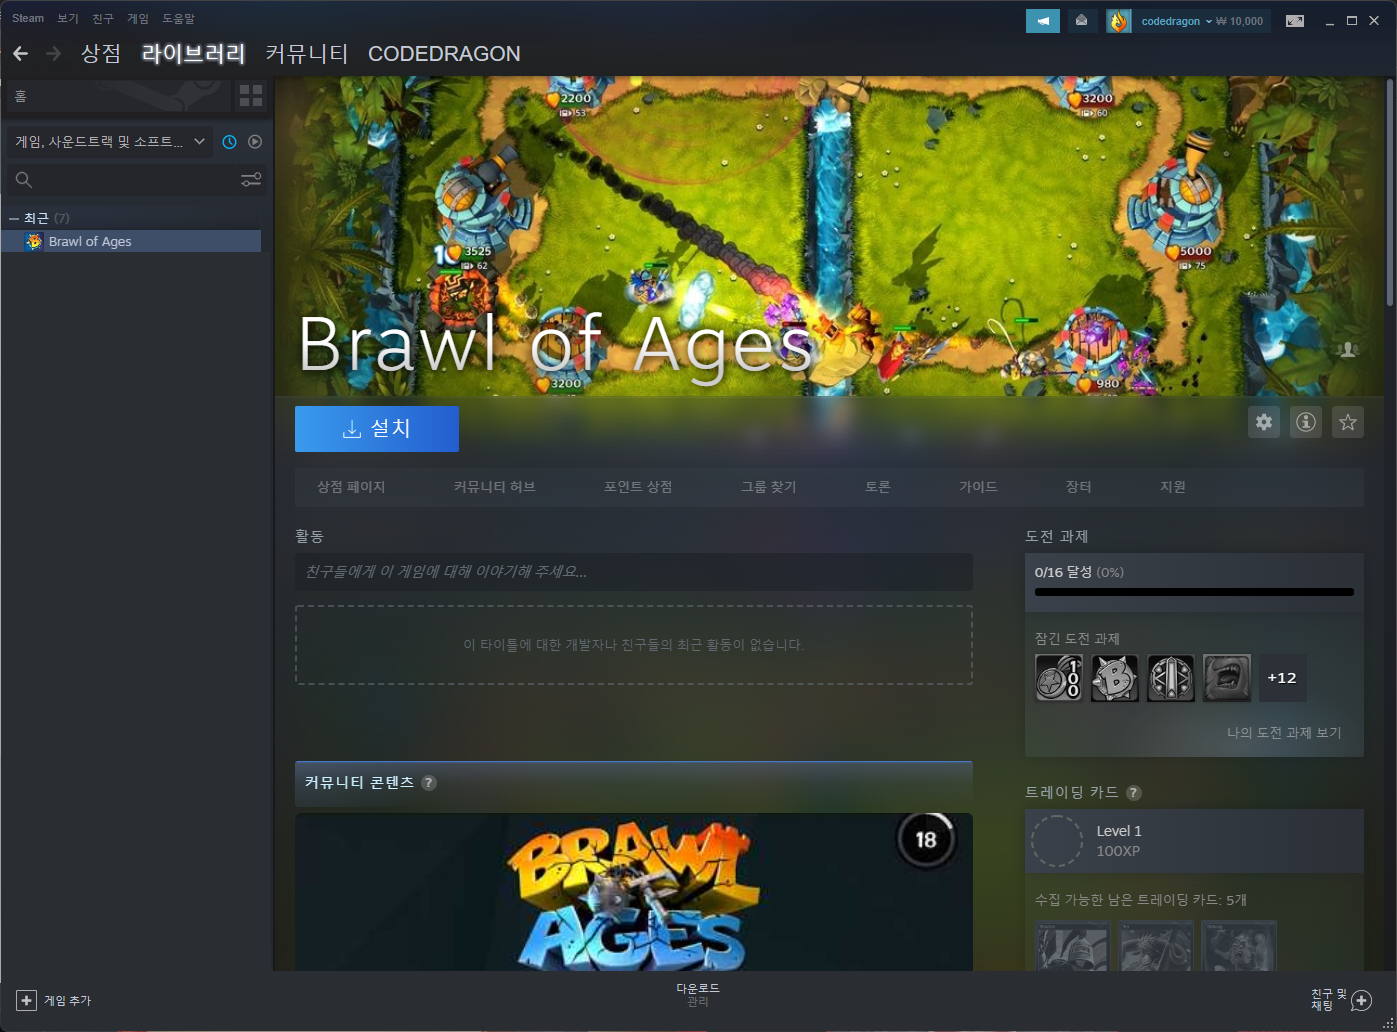Switch to Big Picture mode icon
Screen dimensions: 1397x1032
tap(1295, 21)
